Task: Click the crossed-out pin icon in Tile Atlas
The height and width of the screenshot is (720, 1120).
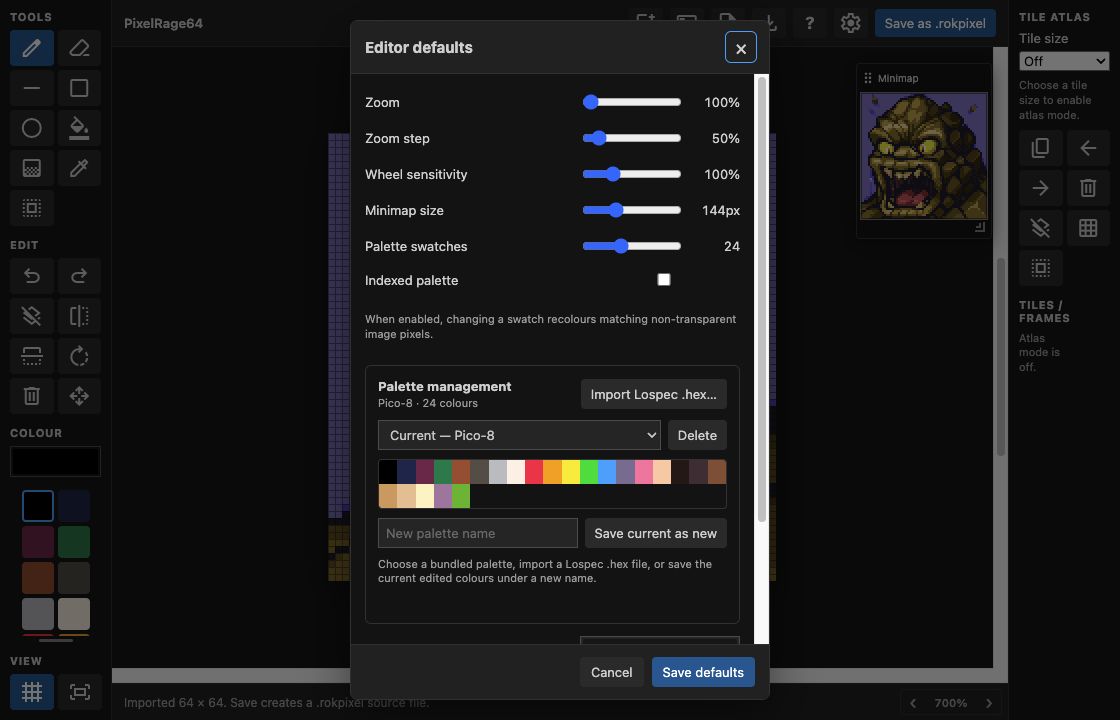Action: tap(1040, 228)
